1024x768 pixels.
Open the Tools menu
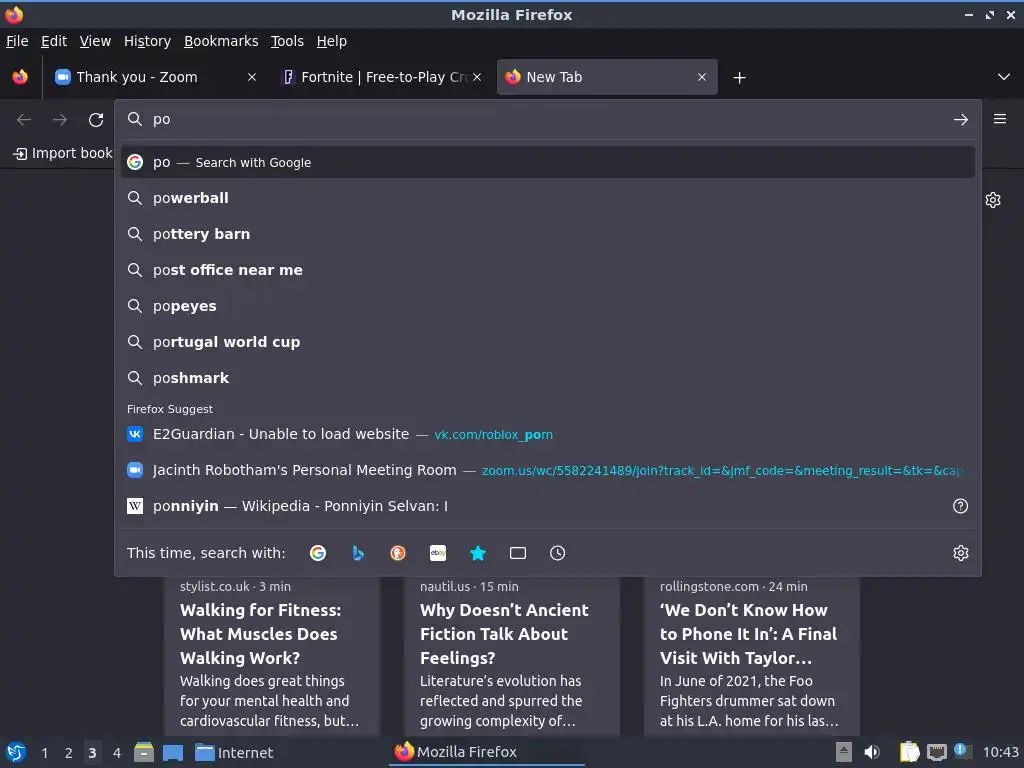point(287,41)
